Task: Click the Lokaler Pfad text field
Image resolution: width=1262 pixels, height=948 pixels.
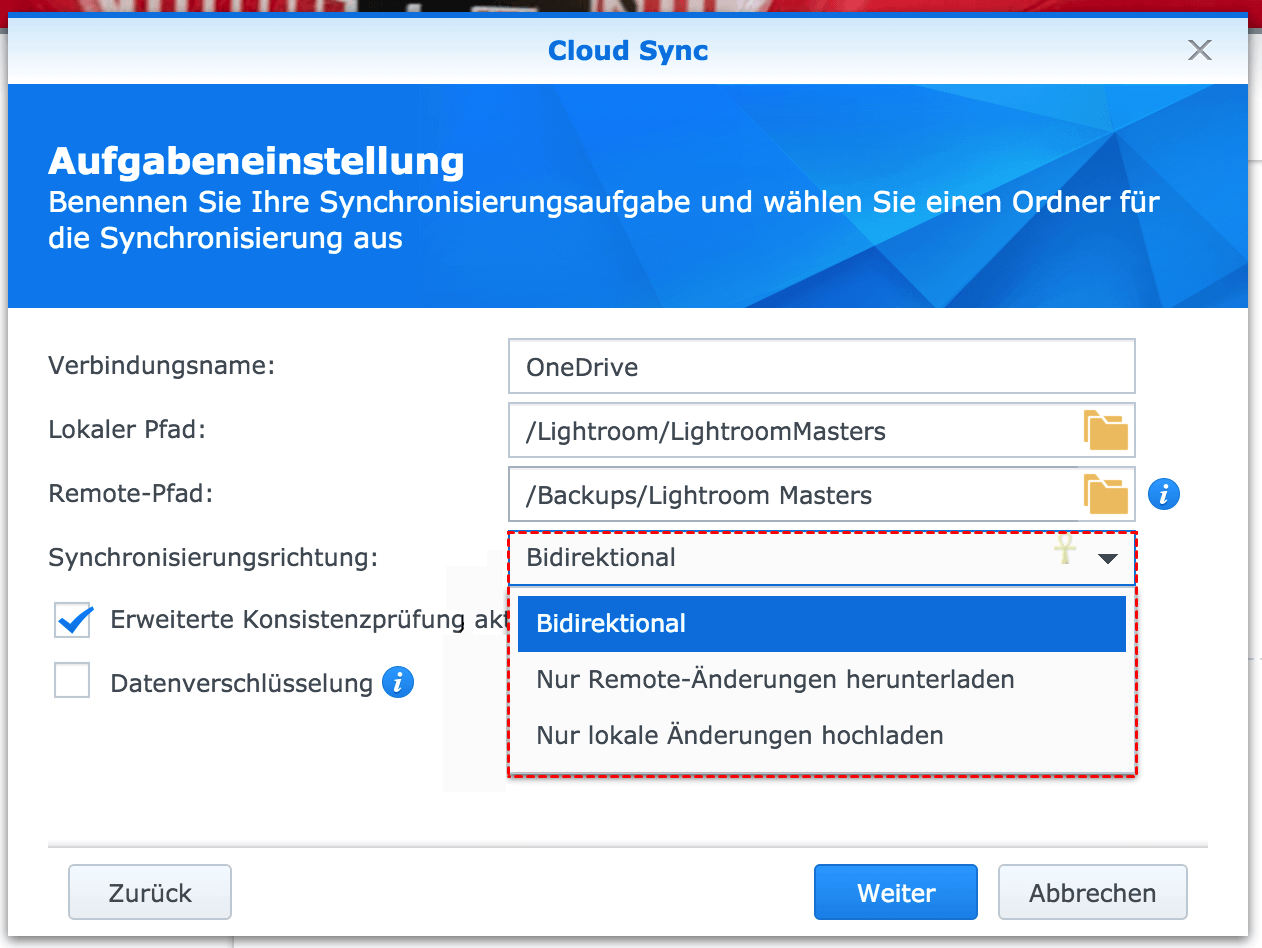Action: point(790,431)
